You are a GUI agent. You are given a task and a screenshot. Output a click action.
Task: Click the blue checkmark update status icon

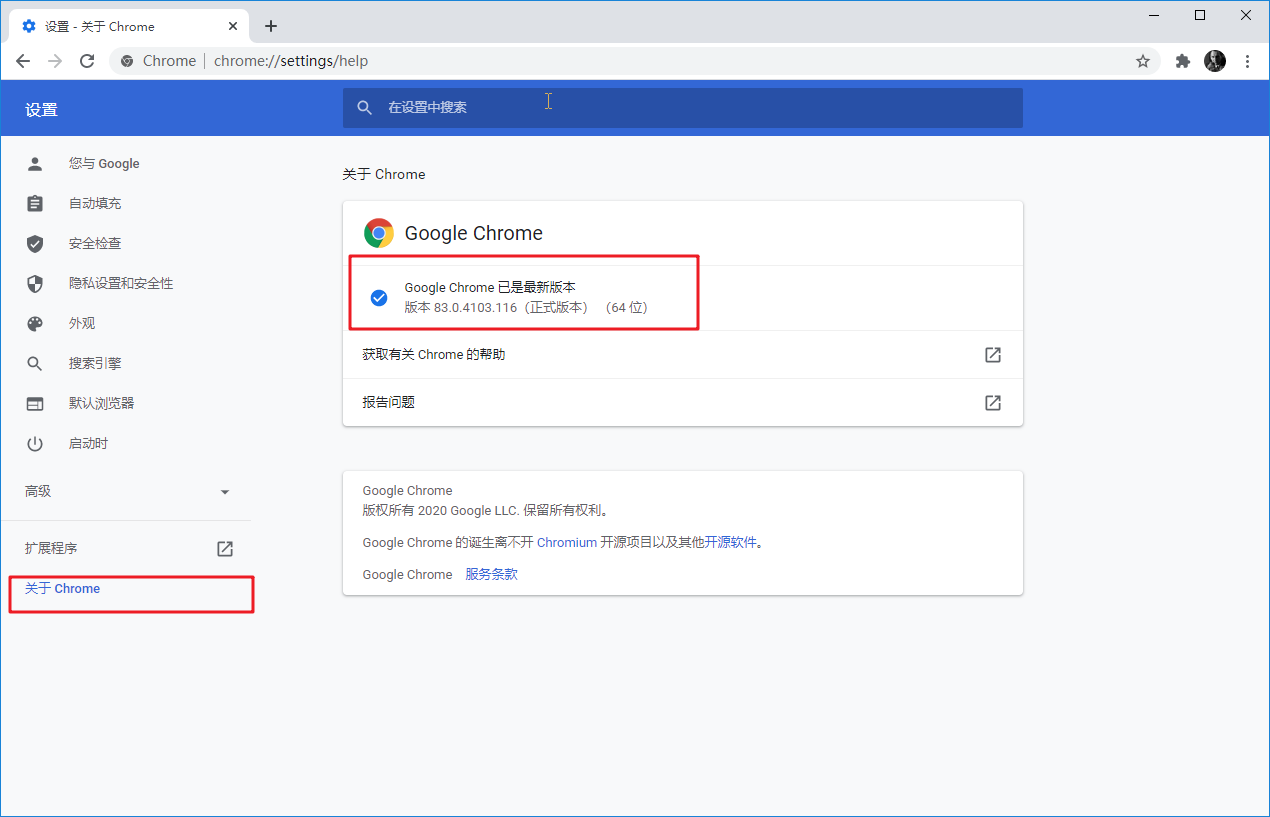pos(379,297)
